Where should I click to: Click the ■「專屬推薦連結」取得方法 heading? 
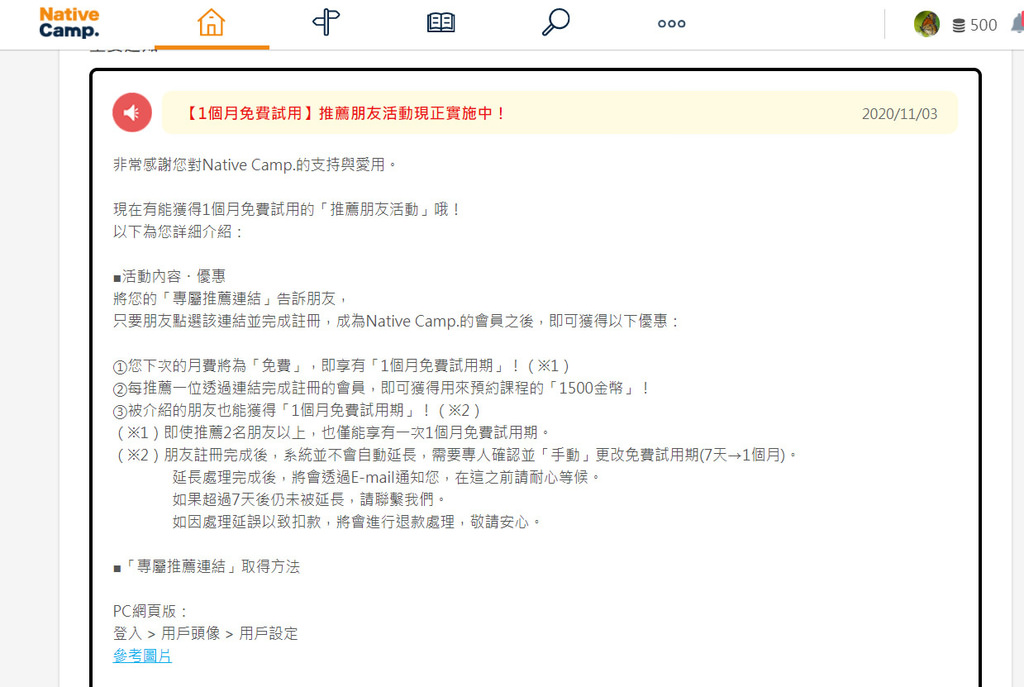[206, 566]
